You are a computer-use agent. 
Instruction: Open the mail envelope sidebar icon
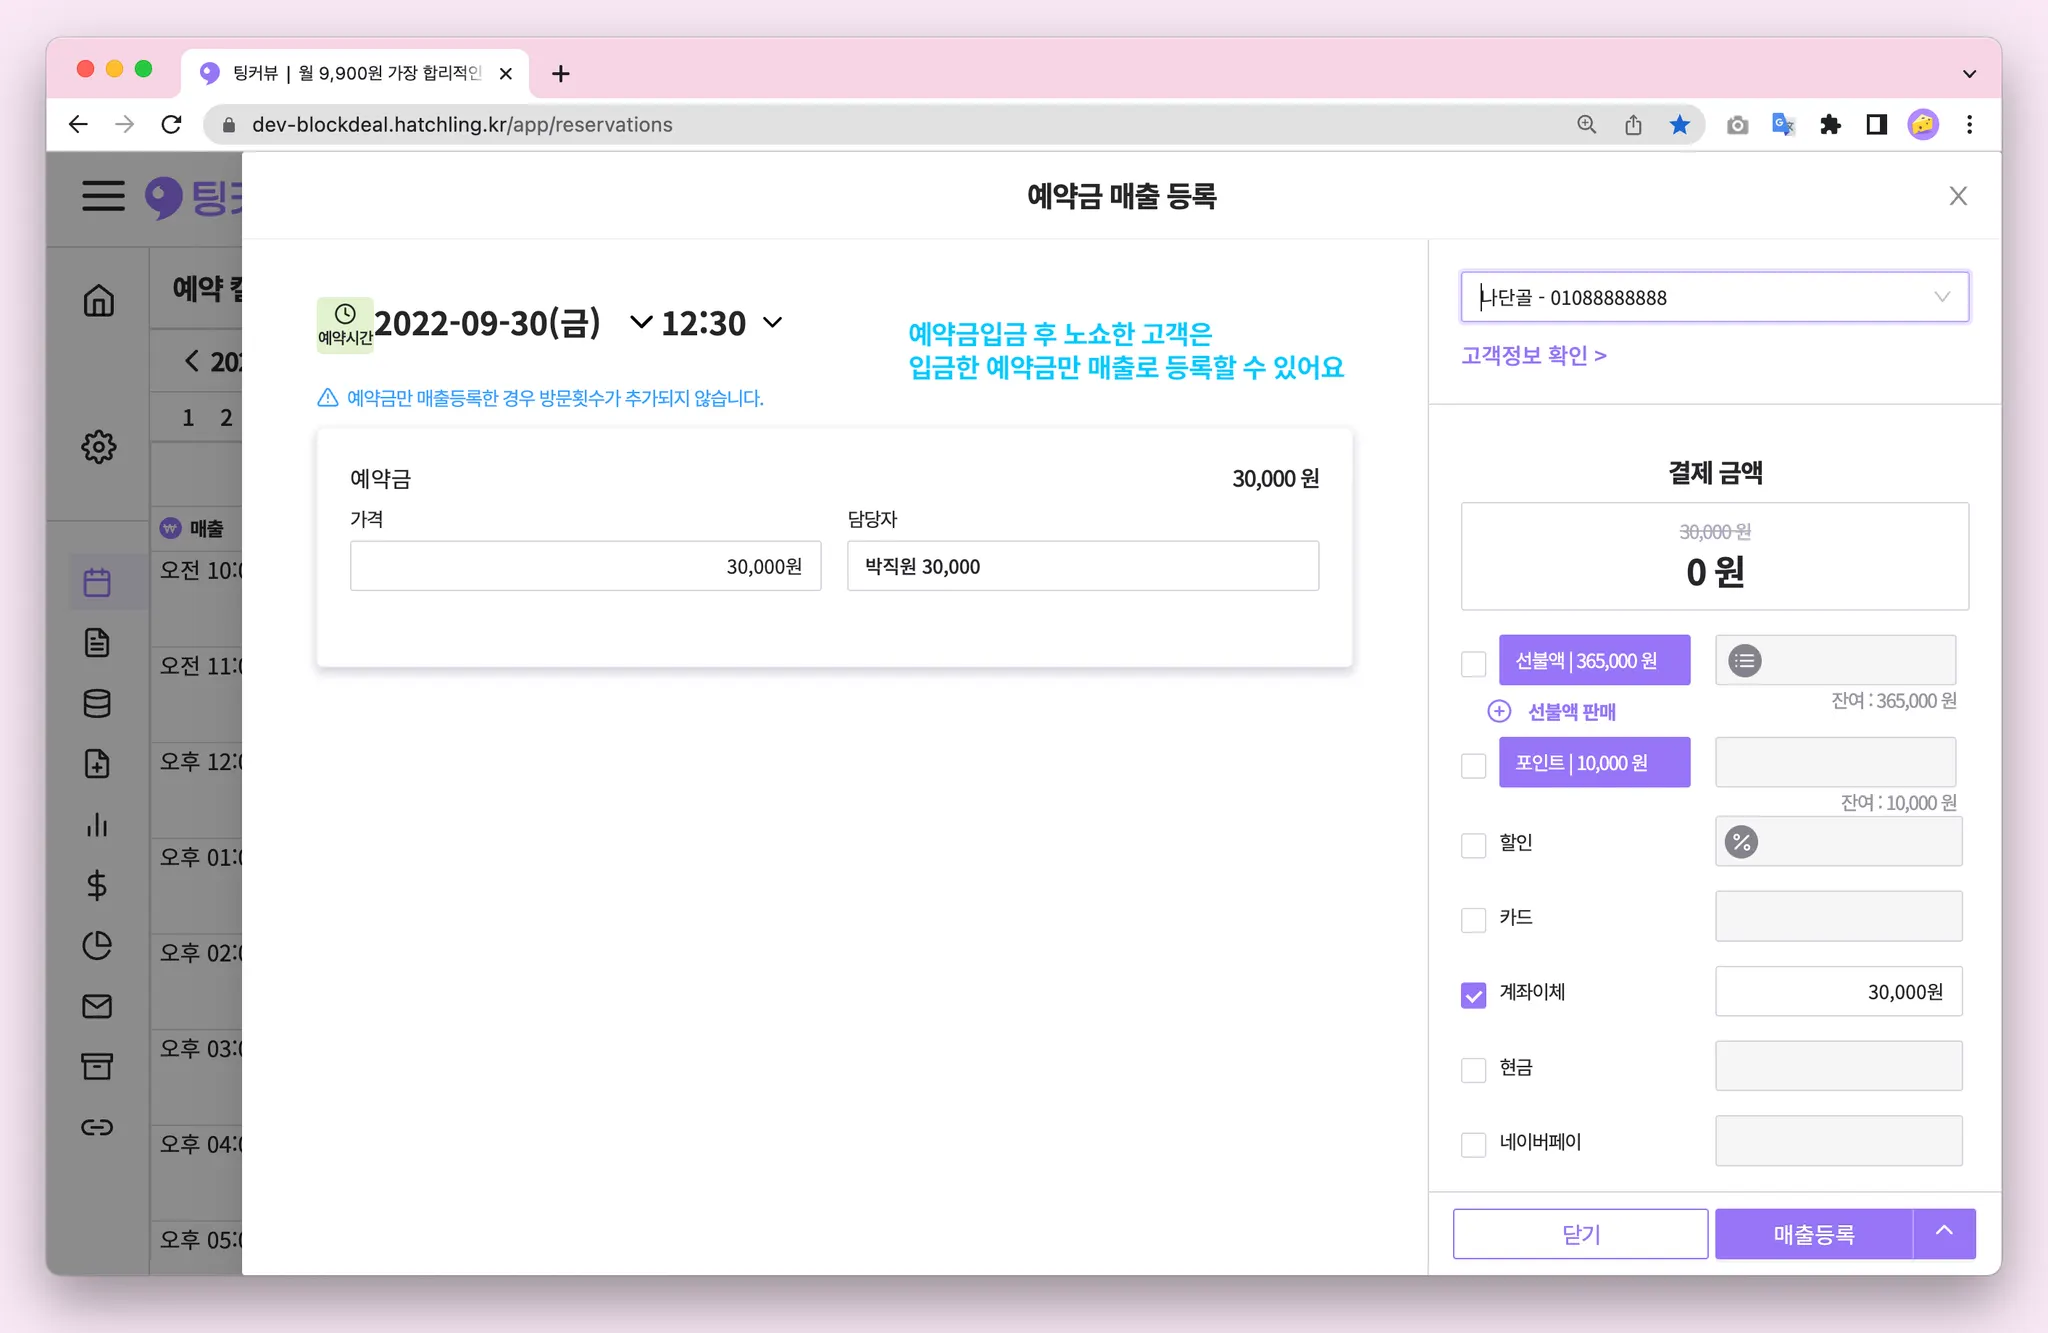tap(97, 1005)
